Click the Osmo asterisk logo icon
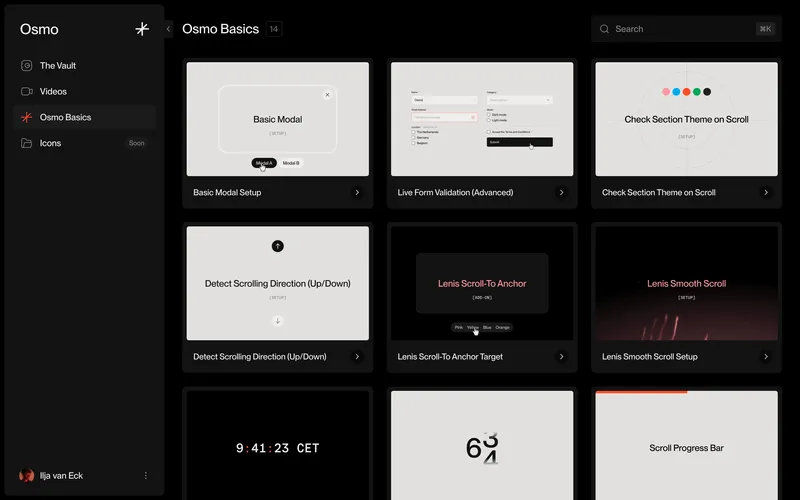 point(142,29)
